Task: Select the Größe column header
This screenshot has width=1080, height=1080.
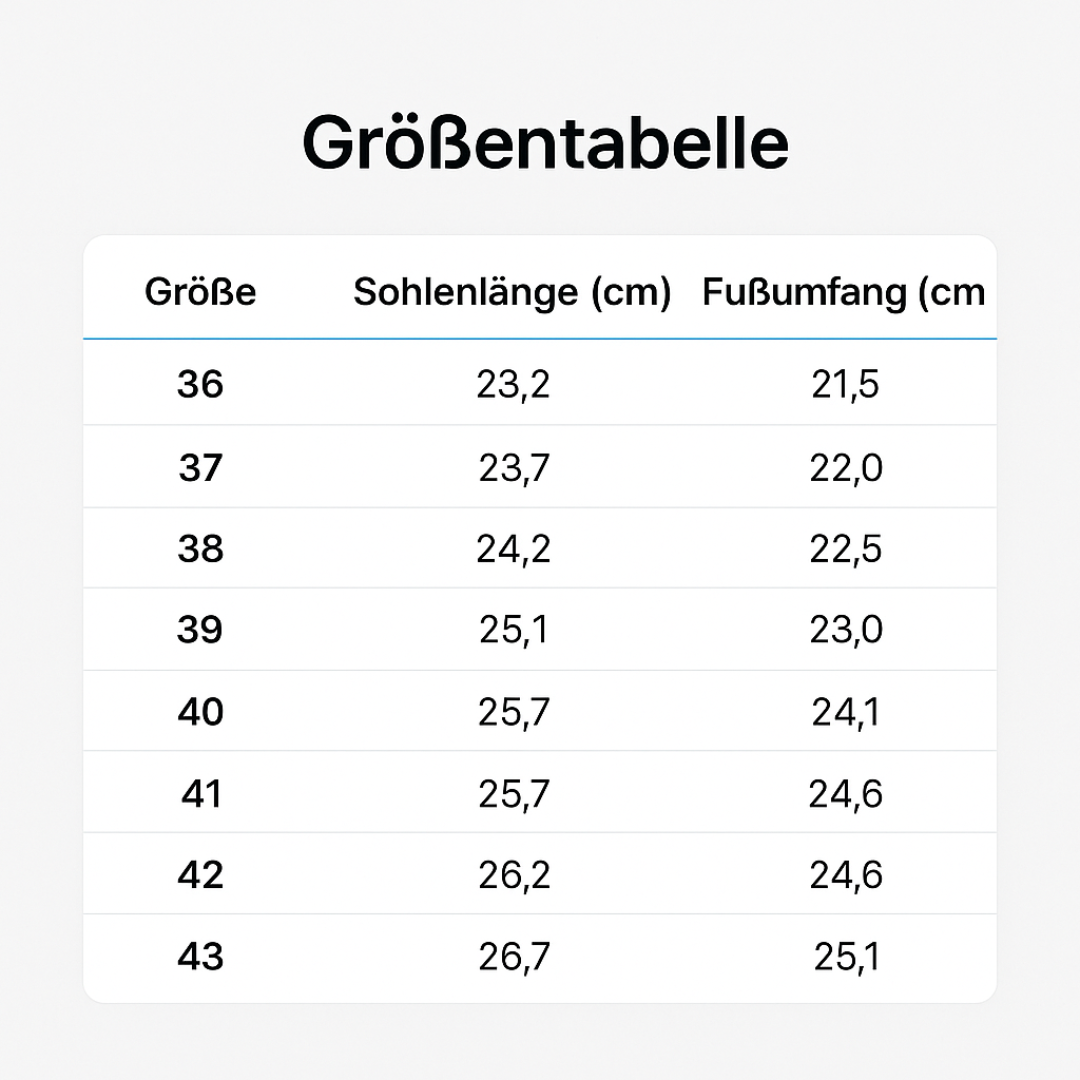Action: pyautogui.click(x=200, y=292)
